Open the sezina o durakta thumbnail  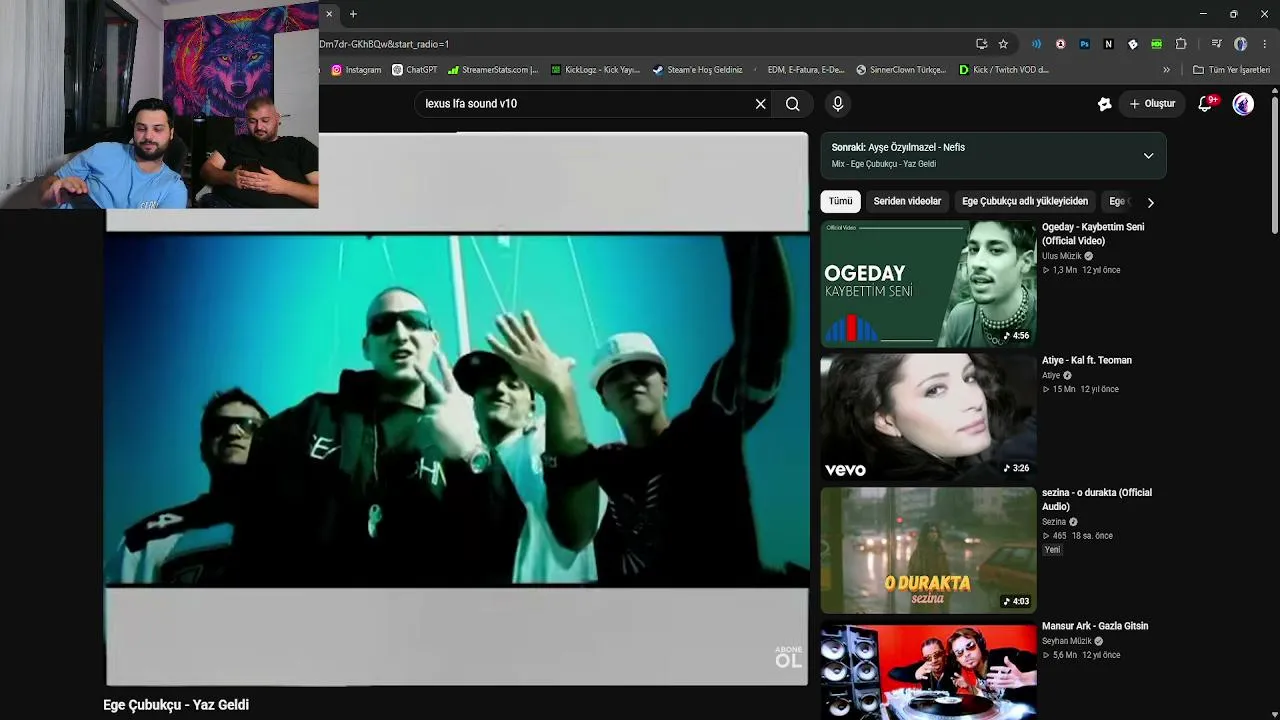[928, 550]
